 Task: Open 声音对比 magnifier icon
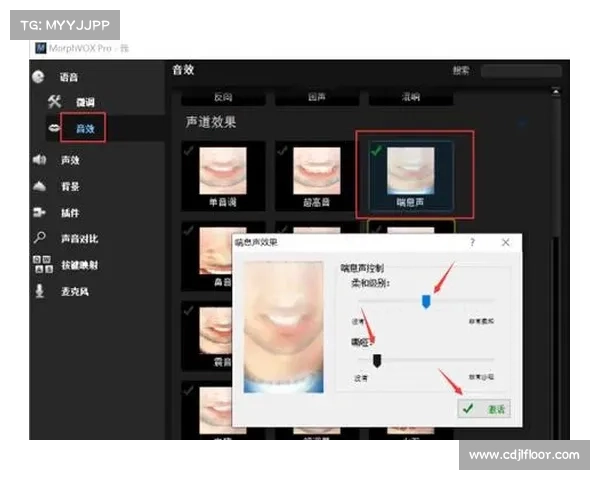coord(39,239)
